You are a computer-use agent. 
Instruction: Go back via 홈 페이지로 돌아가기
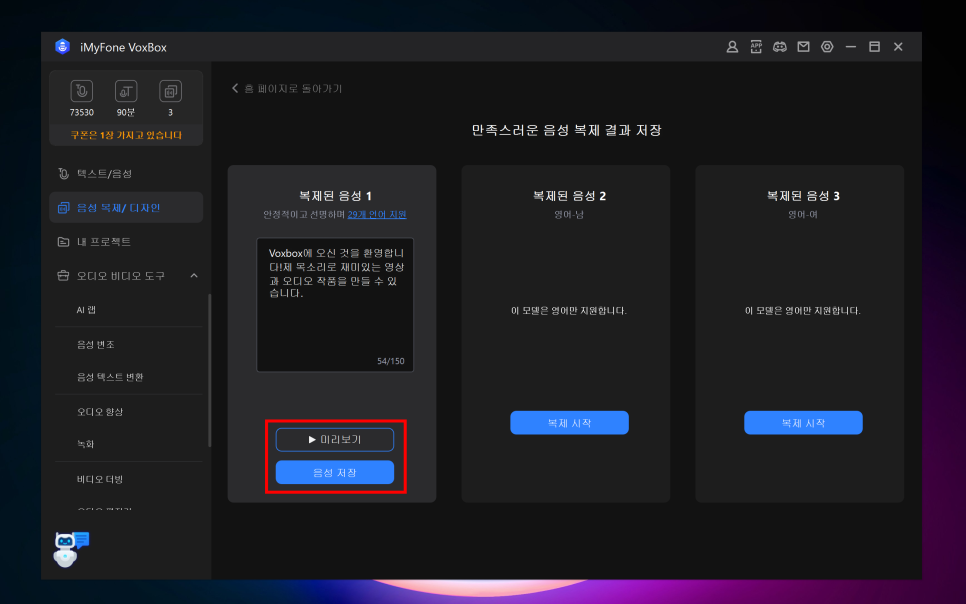(286, 88)
